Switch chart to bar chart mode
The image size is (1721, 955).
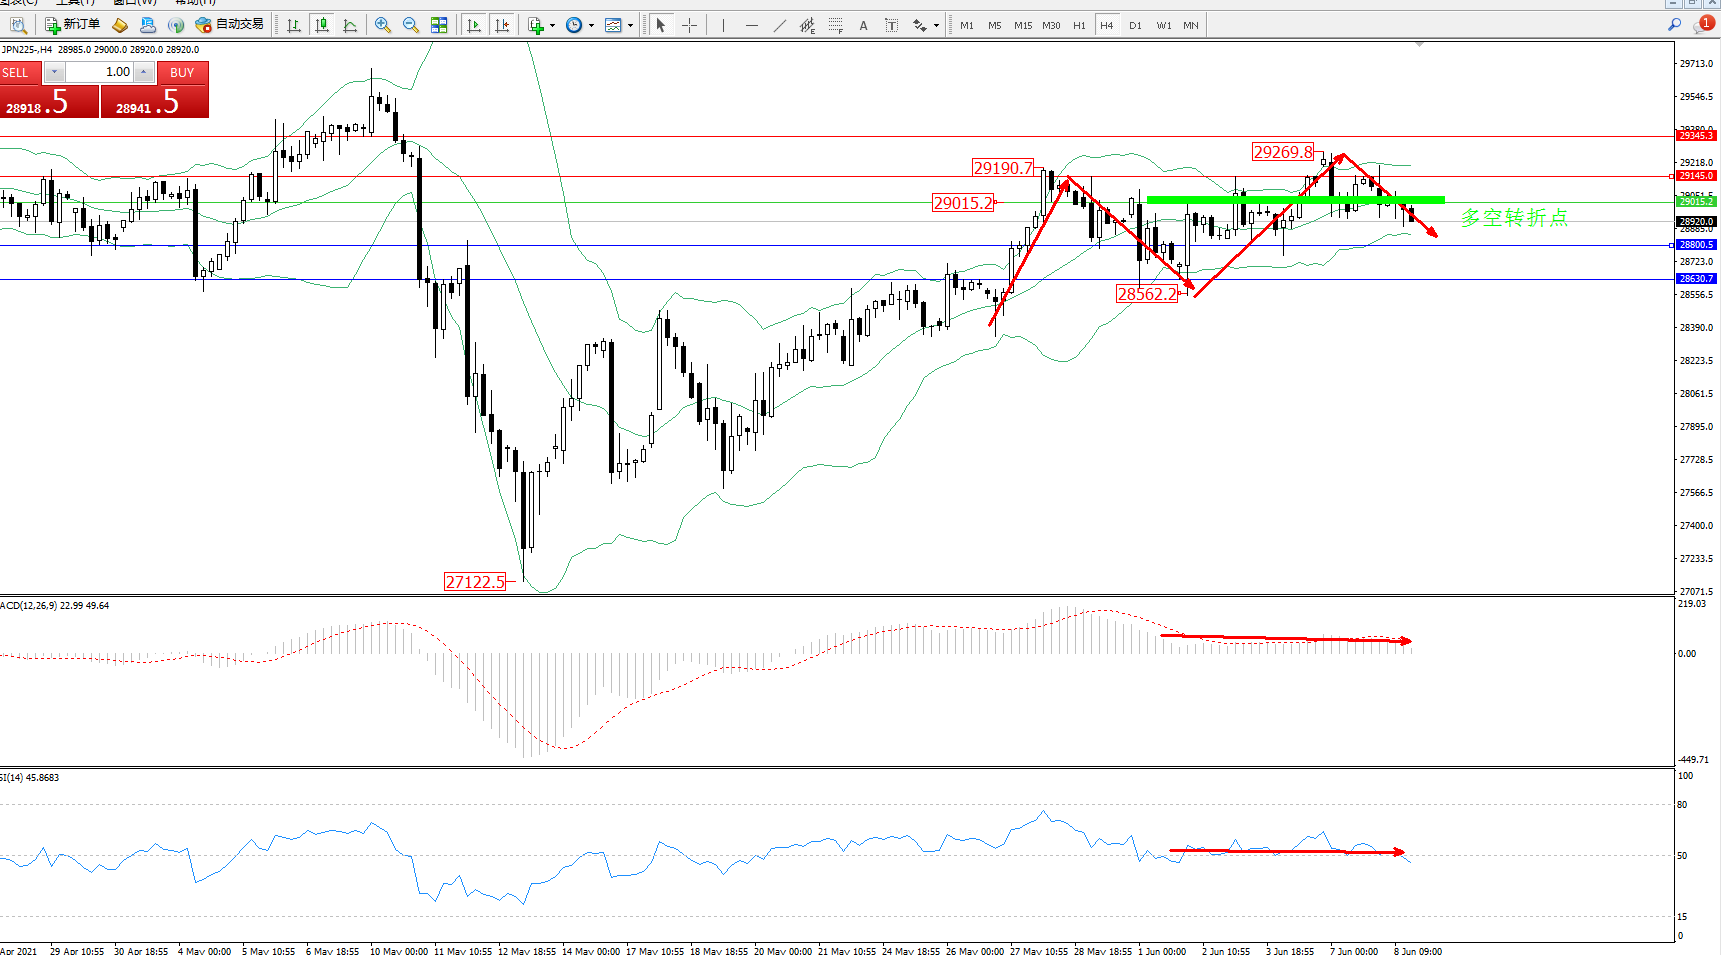point(294,25)
